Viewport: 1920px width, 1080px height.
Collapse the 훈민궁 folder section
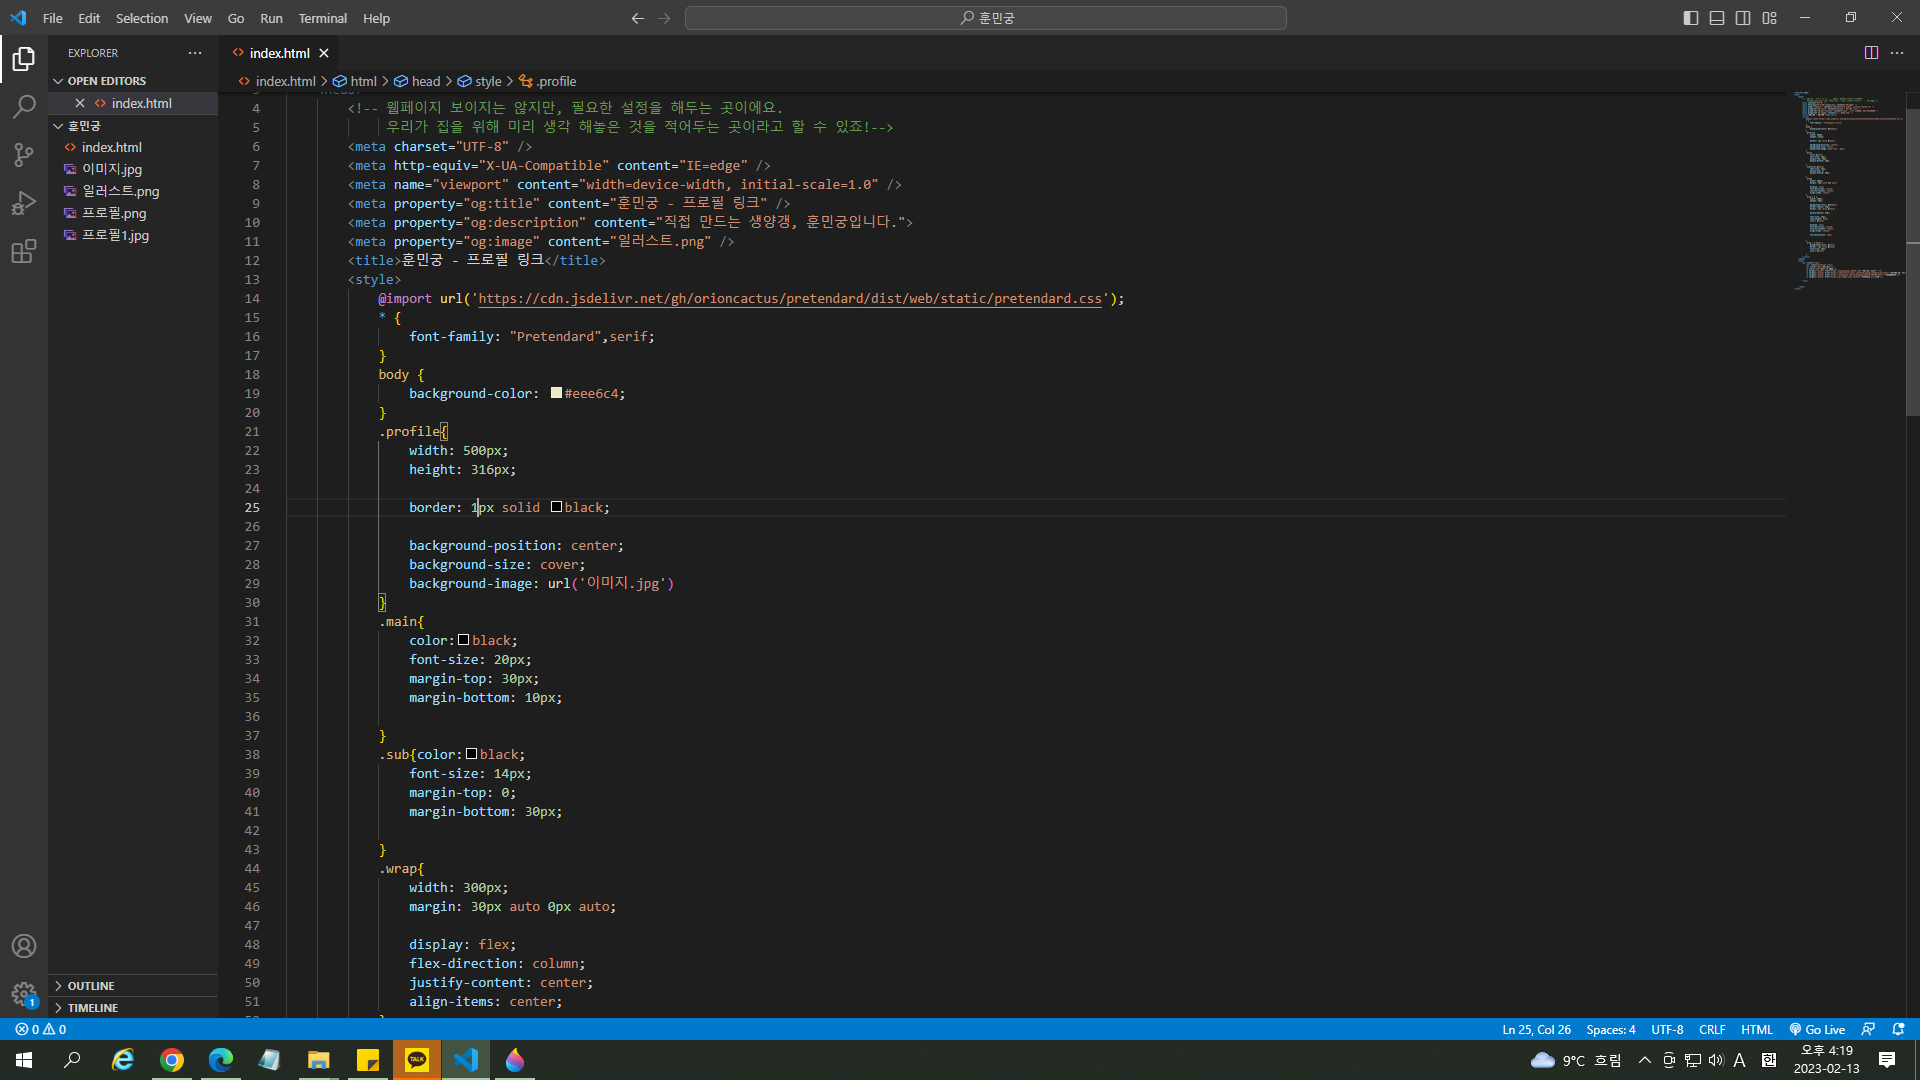pyautogui.click(x=133, y=126)
